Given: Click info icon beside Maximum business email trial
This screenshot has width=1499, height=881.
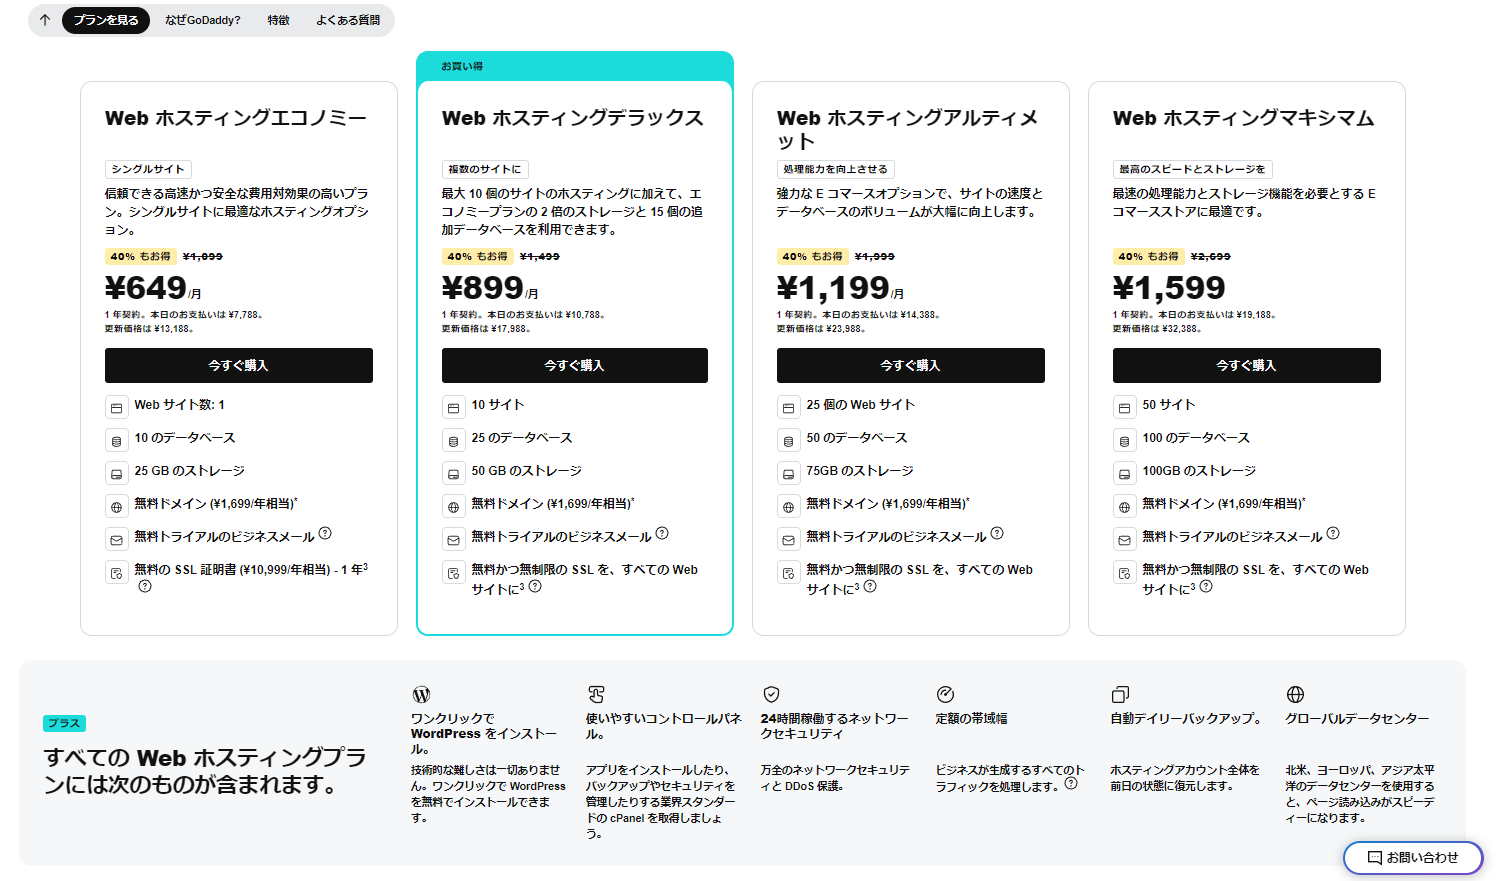Looking at the screenshot, I should pos(1333,534).
